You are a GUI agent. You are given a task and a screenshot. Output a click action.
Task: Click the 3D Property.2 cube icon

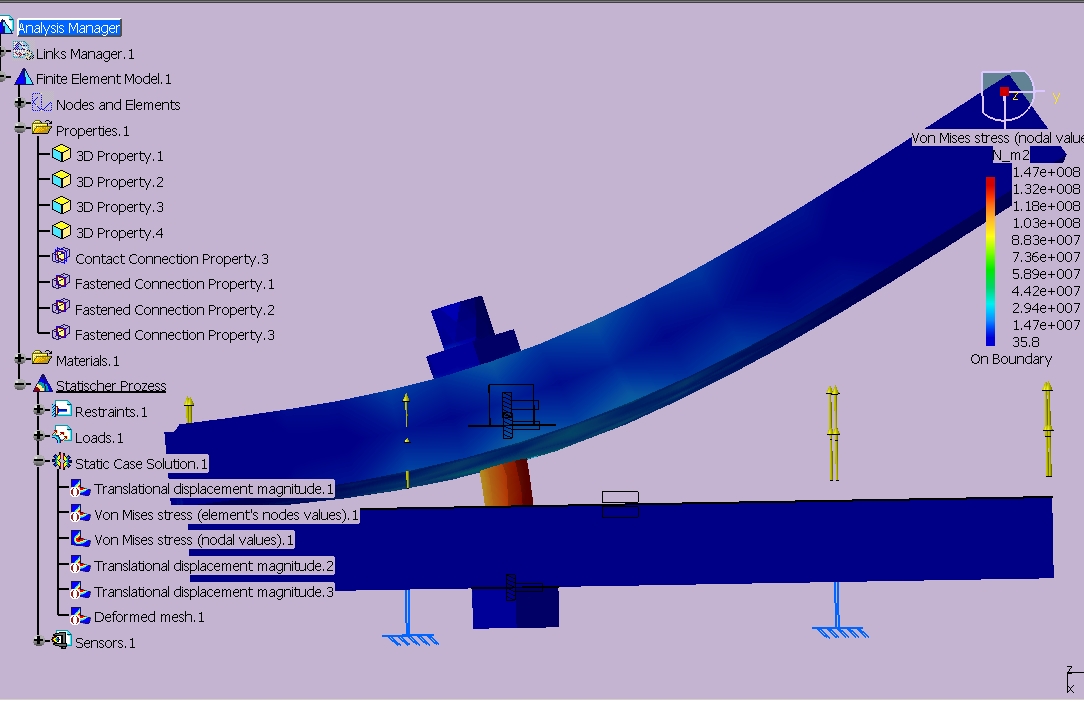point(62,179)
